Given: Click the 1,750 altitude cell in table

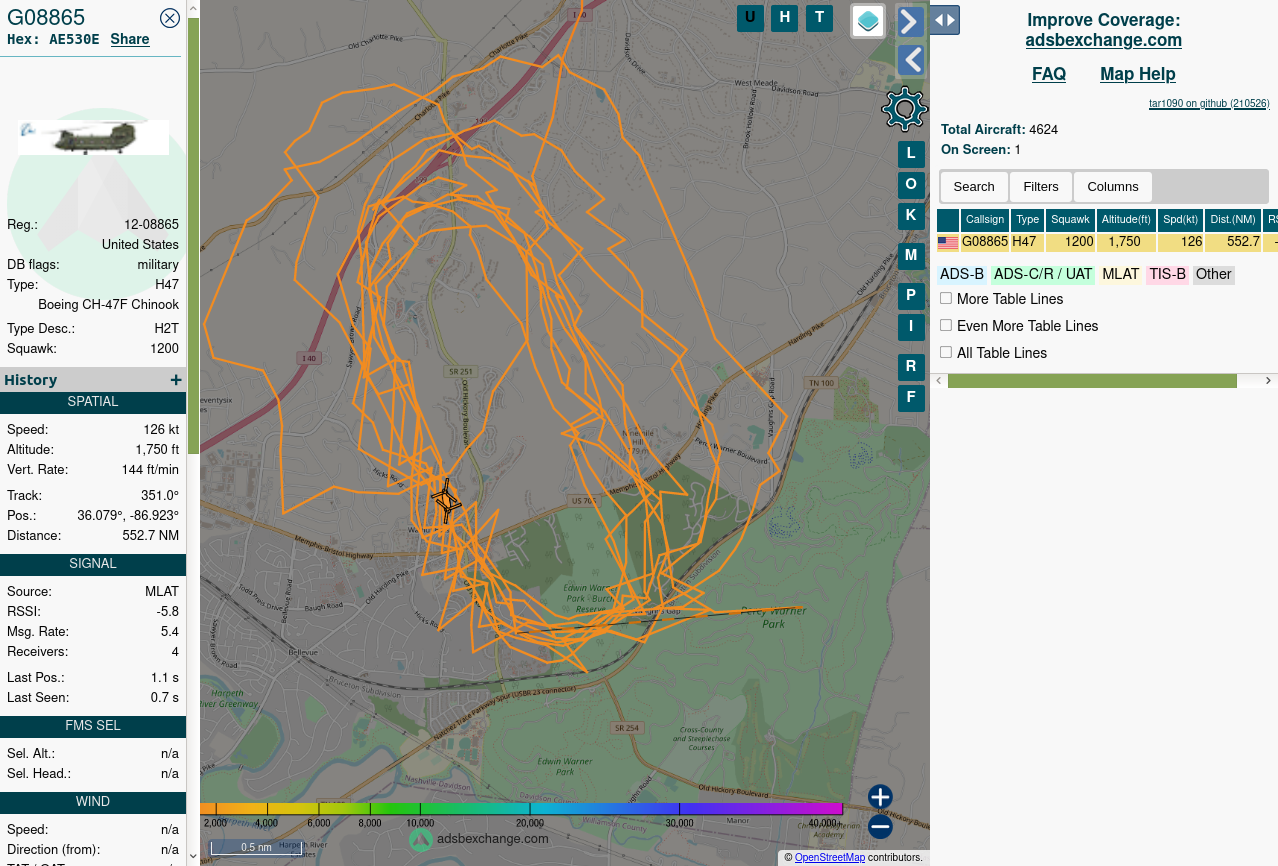Looking at the screenshot, I should tap(1127, 242).
